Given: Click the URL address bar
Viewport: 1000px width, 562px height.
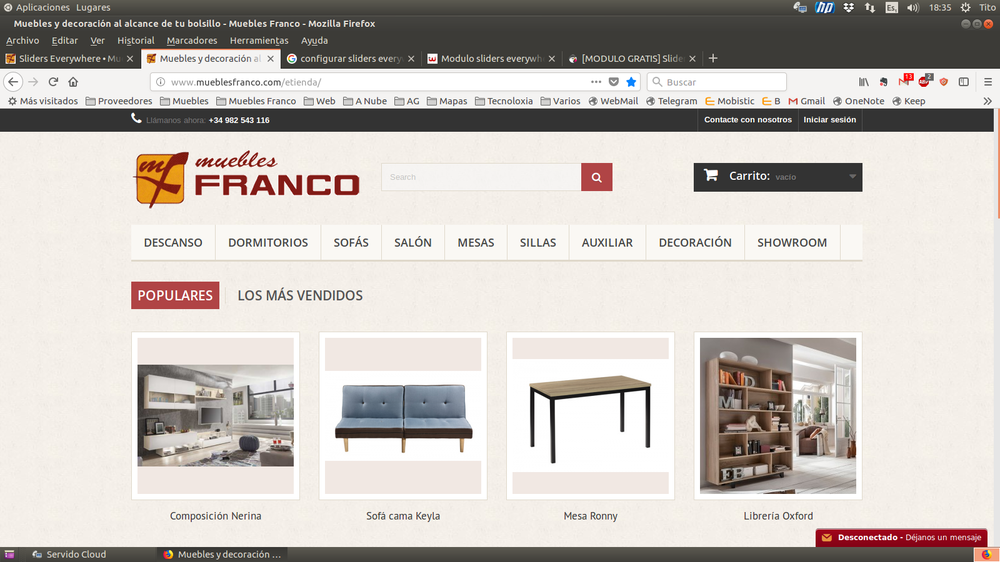Looking at the screenshot, I should [x=376, y=82].
